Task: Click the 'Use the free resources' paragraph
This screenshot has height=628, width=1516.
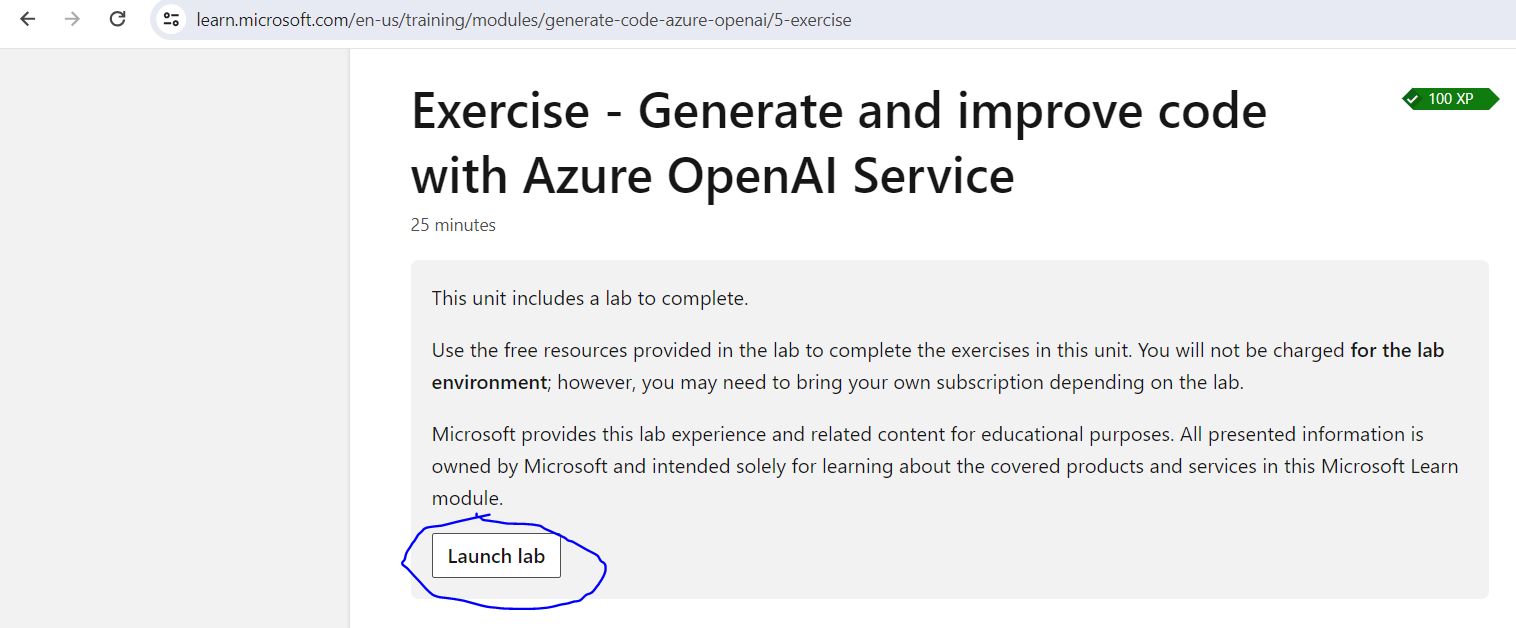Action: tap(938, 366)
